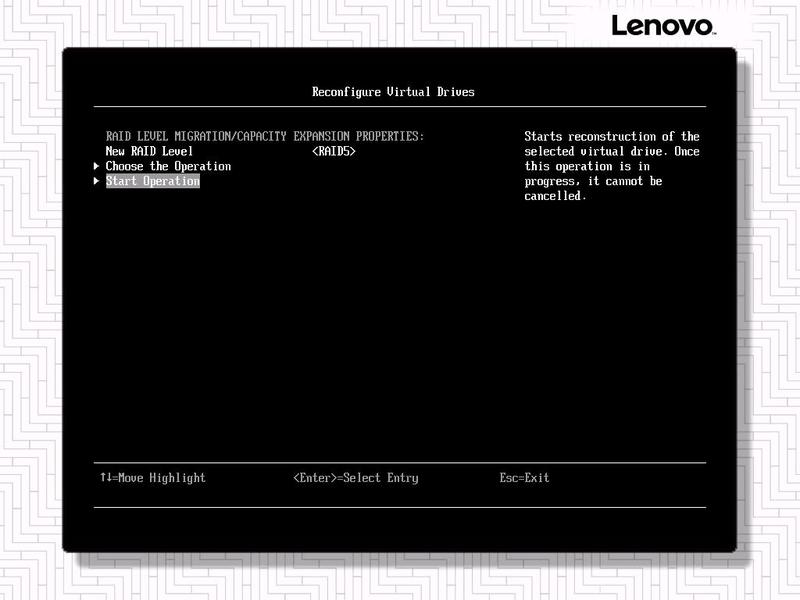Open the <RAID5> value selector
The width and height of the screenshot is (800, 600).
[334, 151]
